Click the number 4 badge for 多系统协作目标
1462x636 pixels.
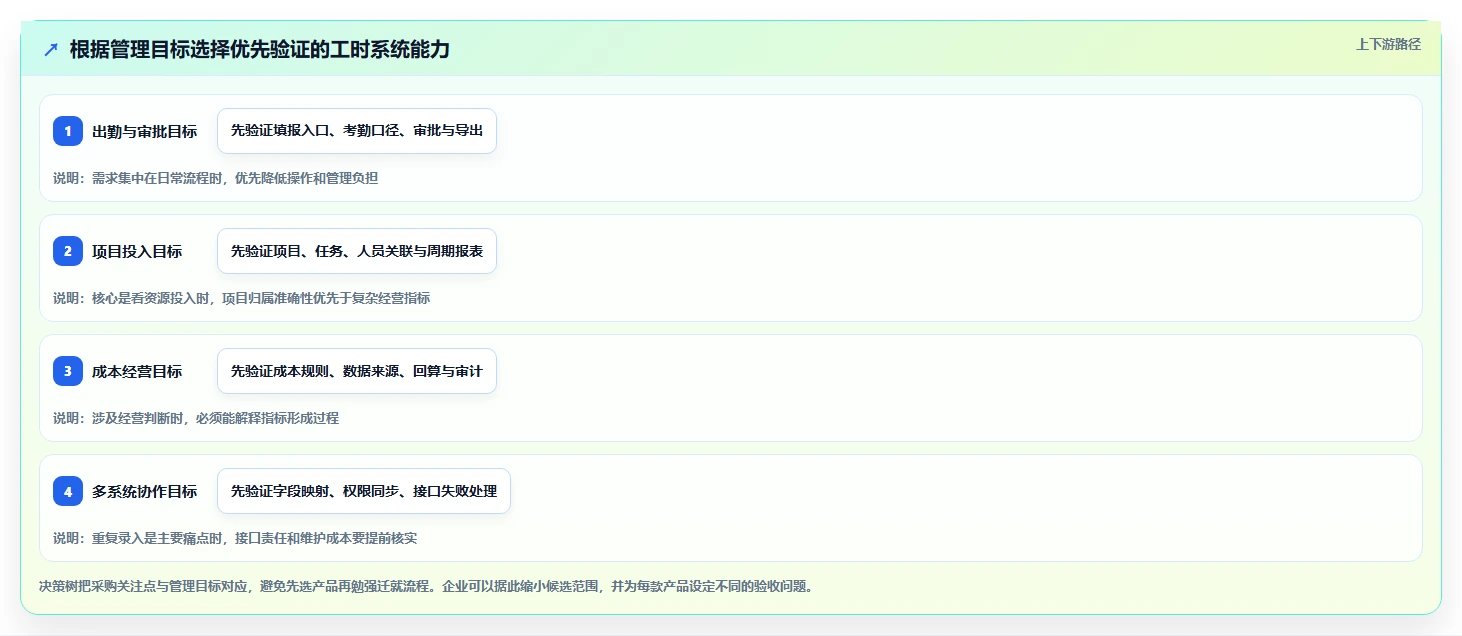coord(68,491)
